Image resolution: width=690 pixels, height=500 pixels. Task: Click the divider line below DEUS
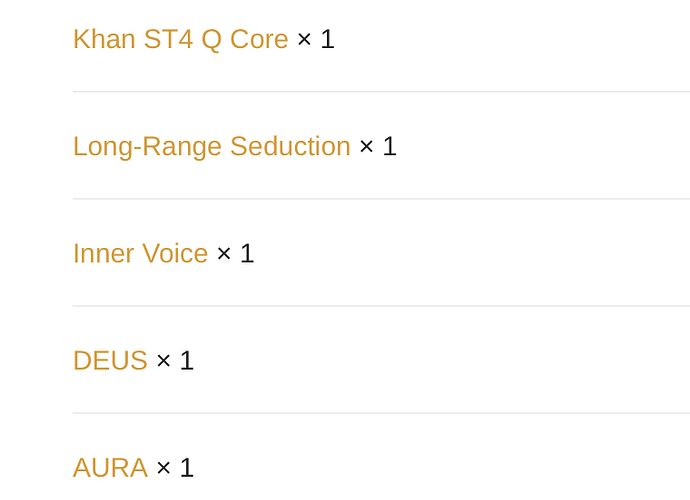(x=381, y=413)
